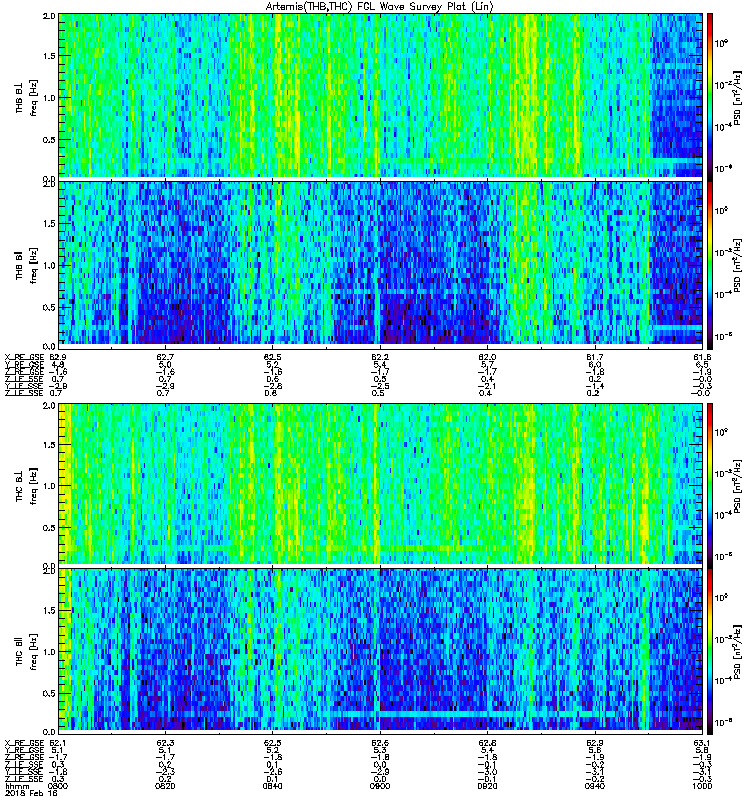This screenshot has width=750, height=800.
Task: Click the 0940 time tick label
Action: pyautogui.click(x=595, y=786)
